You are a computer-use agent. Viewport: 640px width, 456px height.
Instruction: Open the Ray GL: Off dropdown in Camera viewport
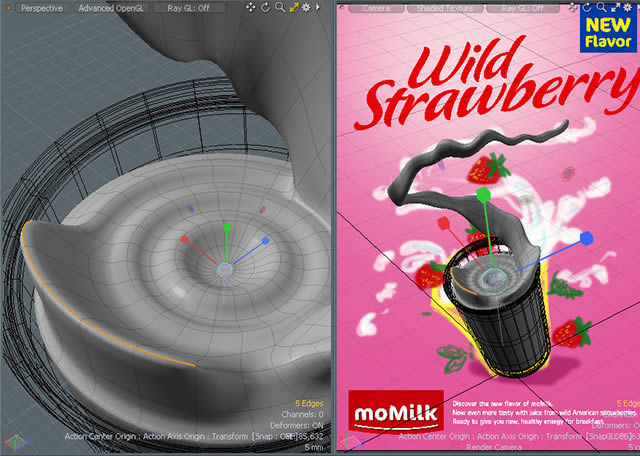point(522,8)
